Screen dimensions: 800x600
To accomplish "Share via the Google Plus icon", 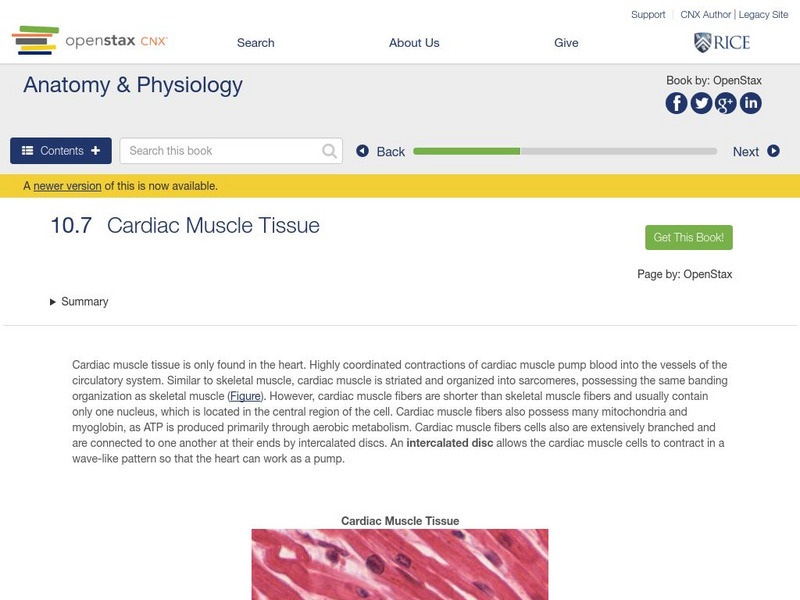I will tap(726, 103).
